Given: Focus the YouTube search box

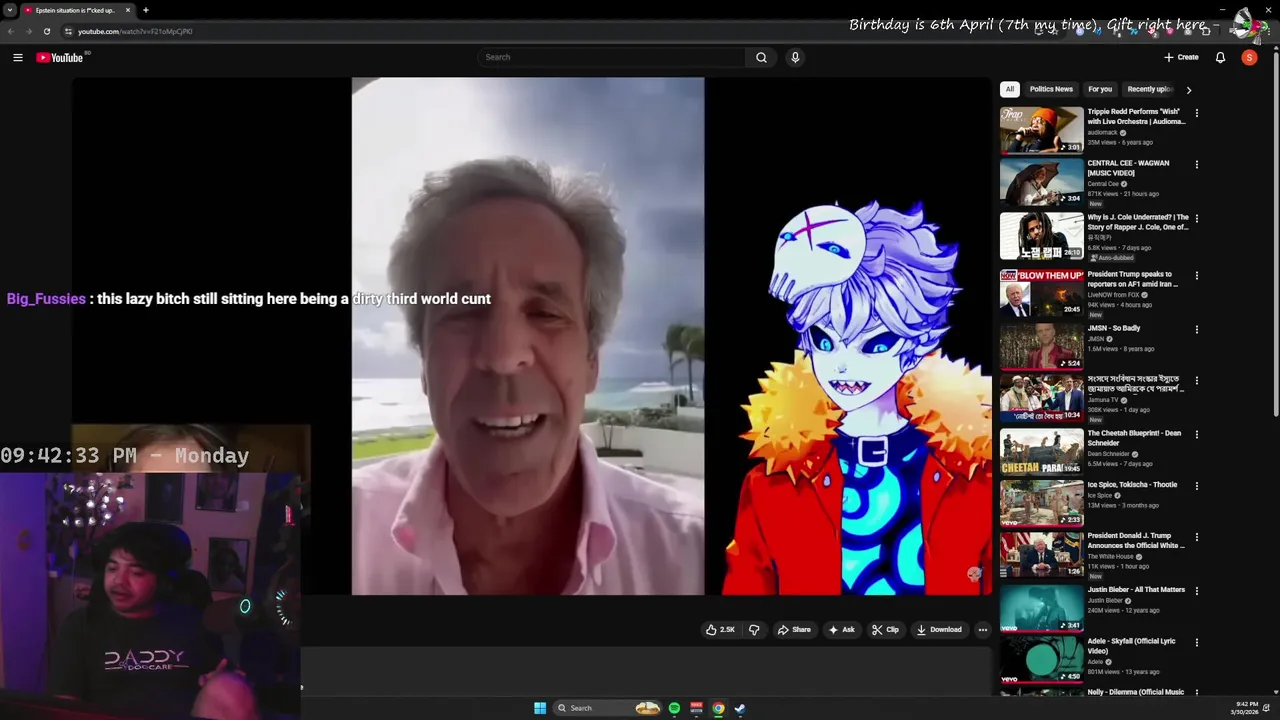Looking at the screenshot, I should click(611, 57).
